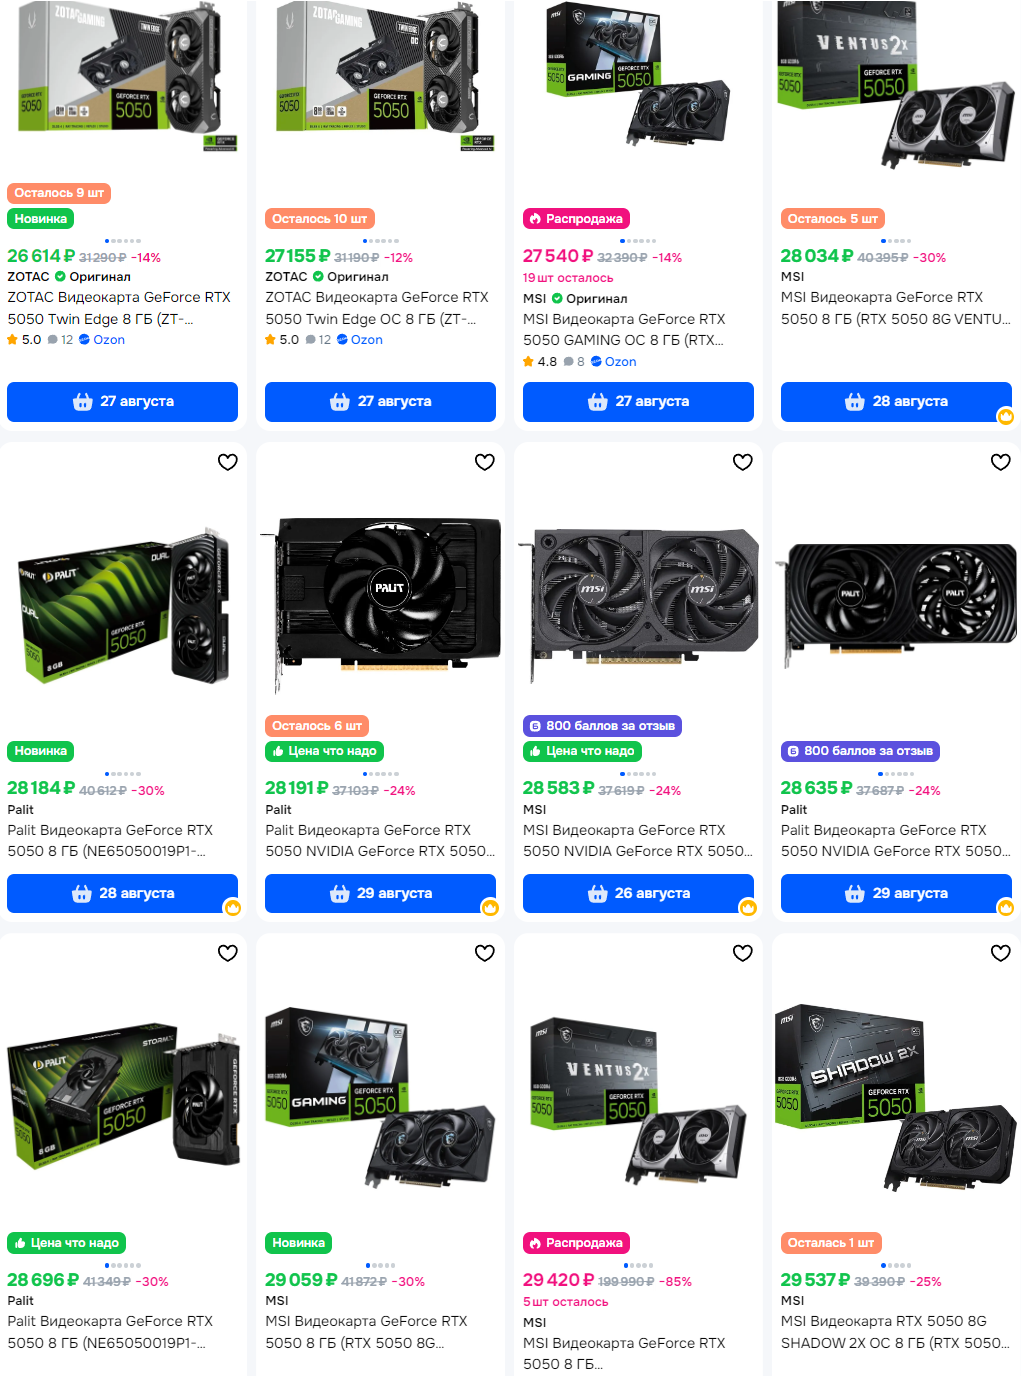Open MSI SHADOW 2X OC product title link
The image size is (1021, 1376).
pyautogui.click(x=895, y=1332)
